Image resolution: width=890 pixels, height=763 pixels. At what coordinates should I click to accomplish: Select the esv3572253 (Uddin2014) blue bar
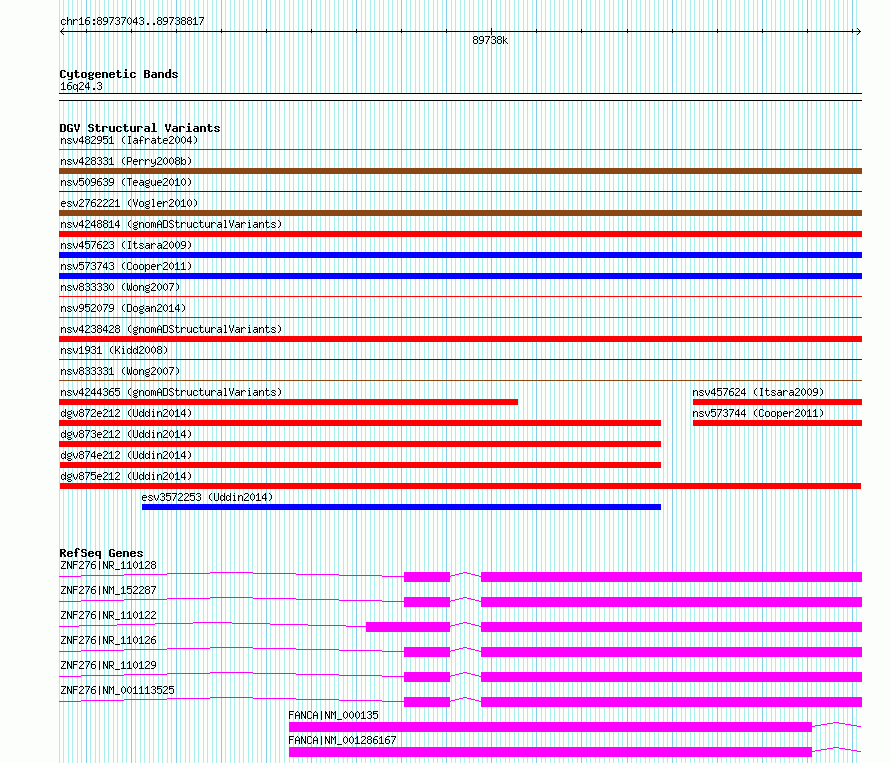click(x=401, y=507)
